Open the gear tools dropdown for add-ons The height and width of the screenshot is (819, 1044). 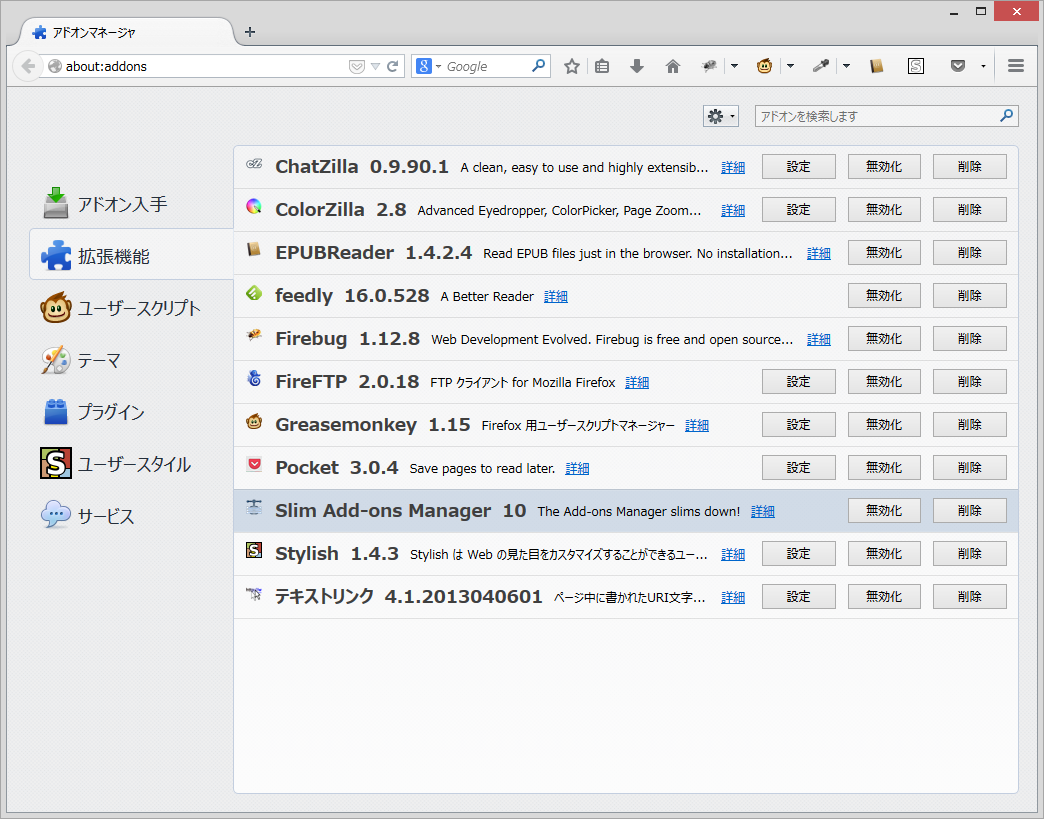pos(720,116)
